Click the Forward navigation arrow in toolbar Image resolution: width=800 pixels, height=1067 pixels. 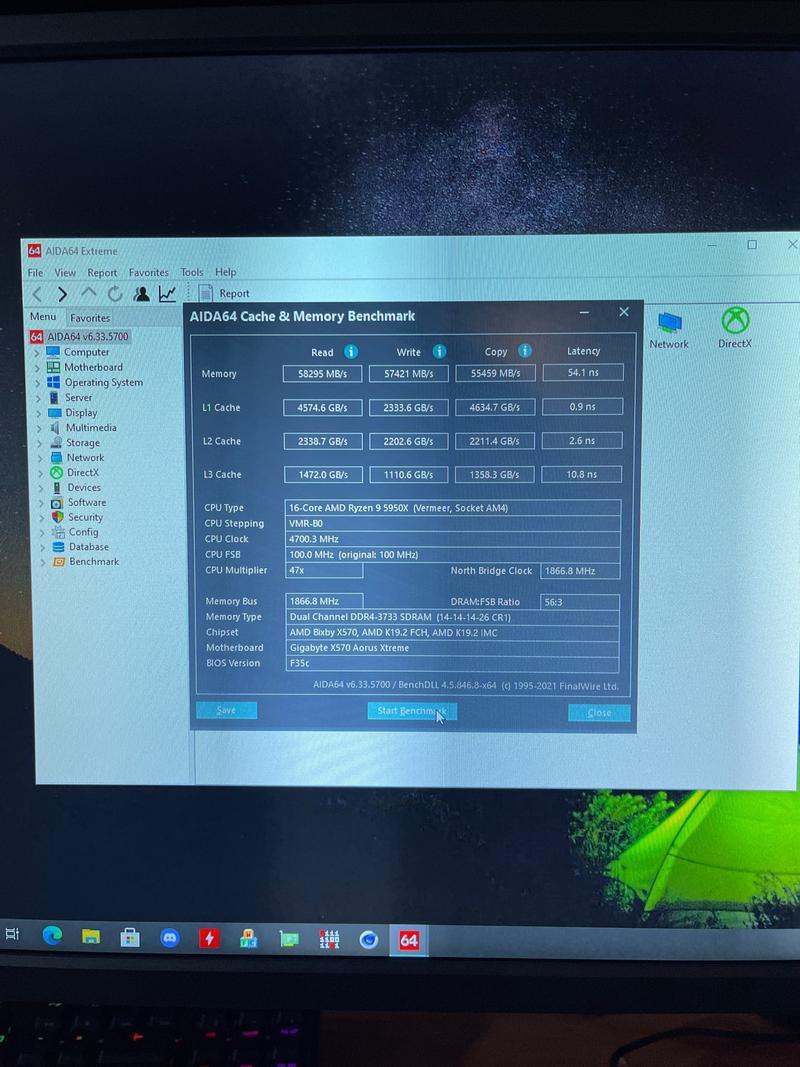62,294
